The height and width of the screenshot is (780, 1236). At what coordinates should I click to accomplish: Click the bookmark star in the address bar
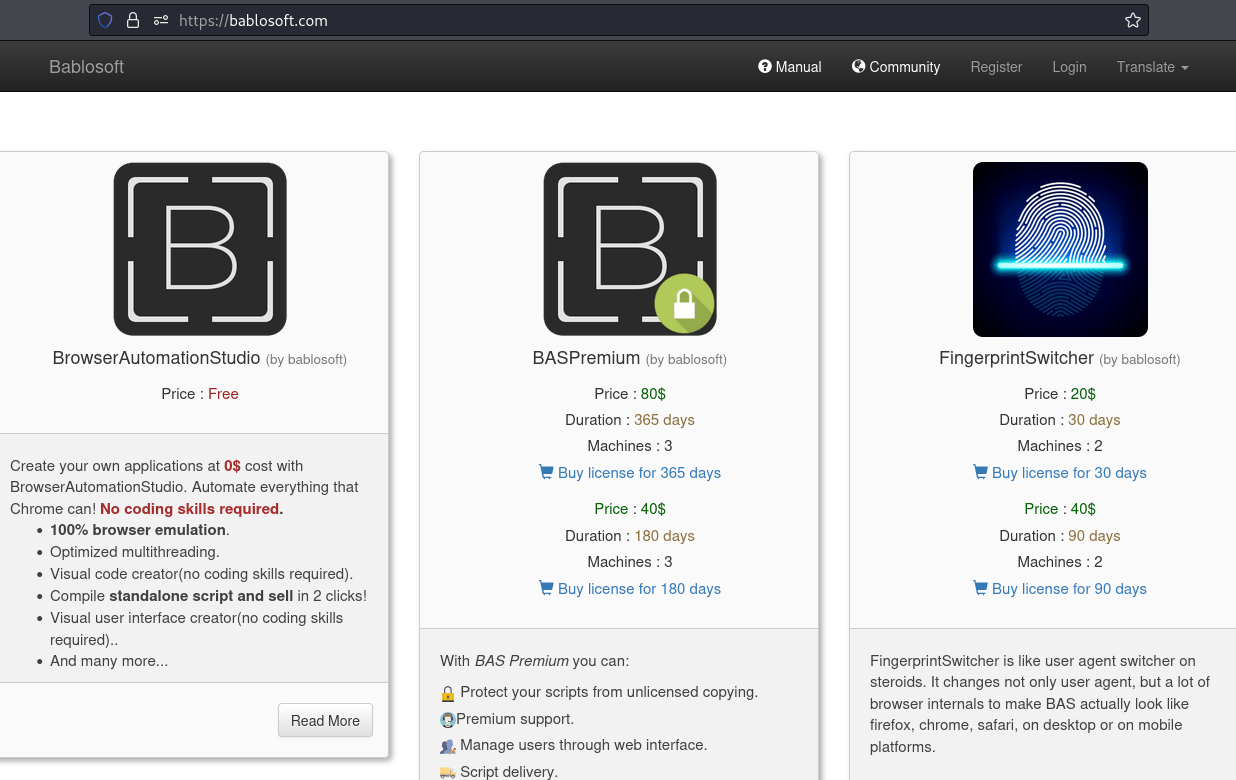[x=1133, y=20]
